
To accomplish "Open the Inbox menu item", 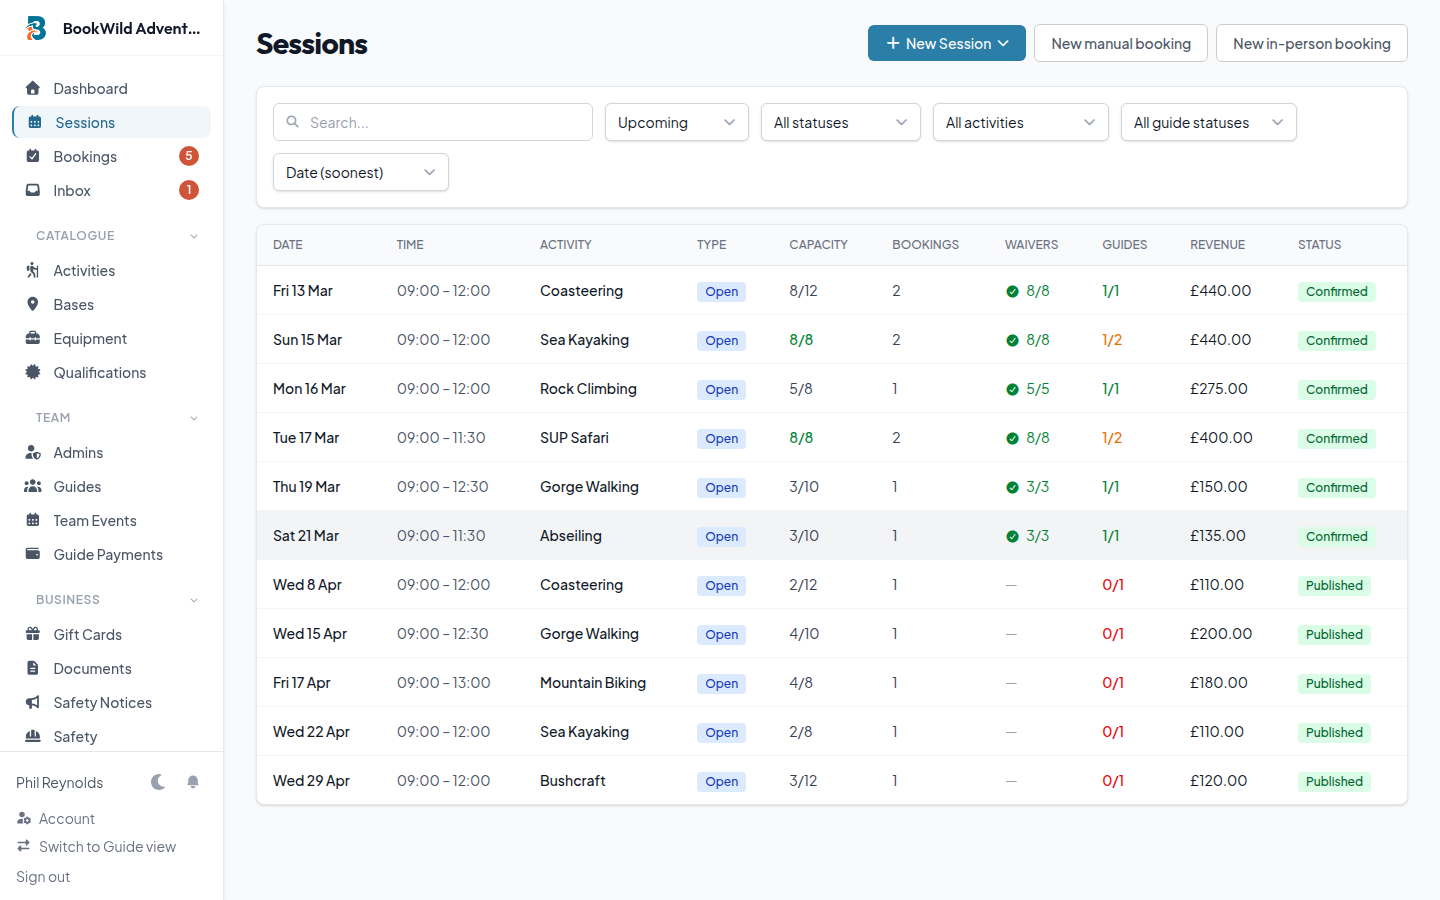I will 72,190.
